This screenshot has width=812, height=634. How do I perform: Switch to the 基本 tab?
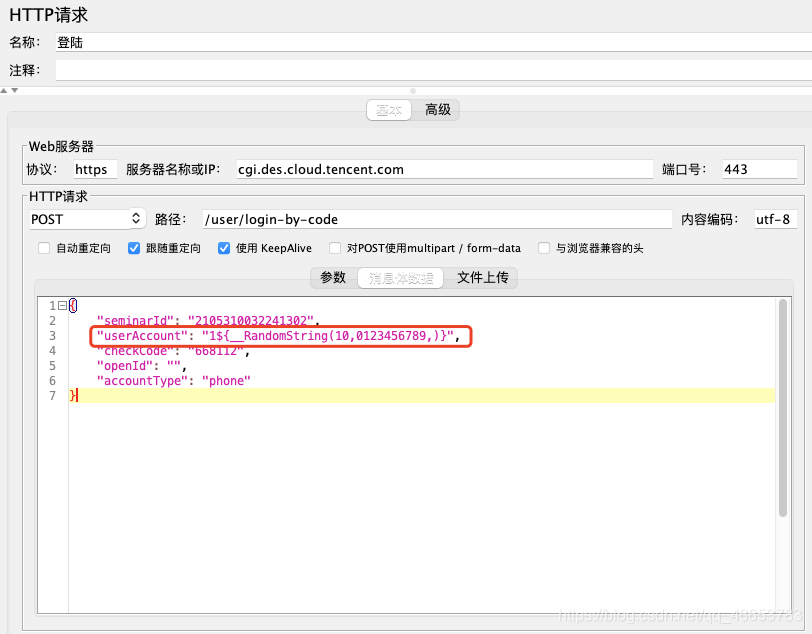tap(389, 110)
